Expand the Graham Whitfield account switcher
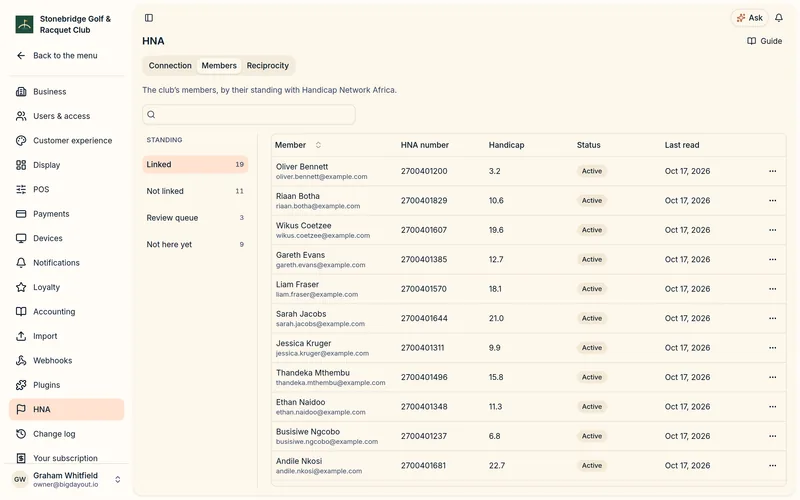The height and width of the screenshot is (500, 800). [66, 480]
